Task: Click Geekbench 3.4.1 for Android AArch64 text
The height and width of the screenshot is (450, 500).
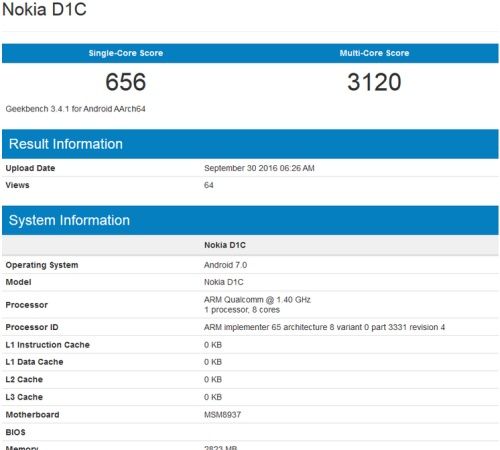Action: (x=75, y=109)
